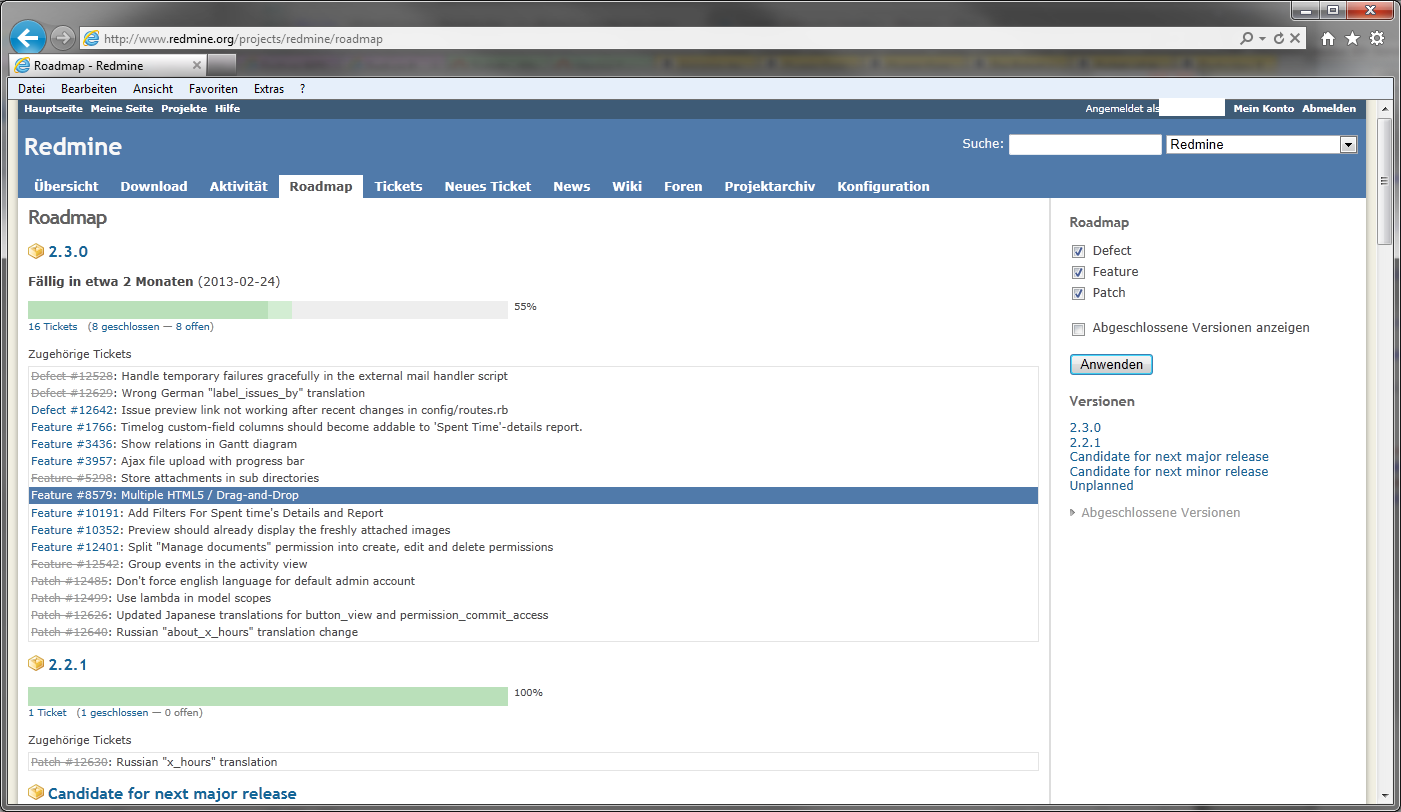
Task: Open Candidate for next minor release link
Action: [x=1169, y=471]
